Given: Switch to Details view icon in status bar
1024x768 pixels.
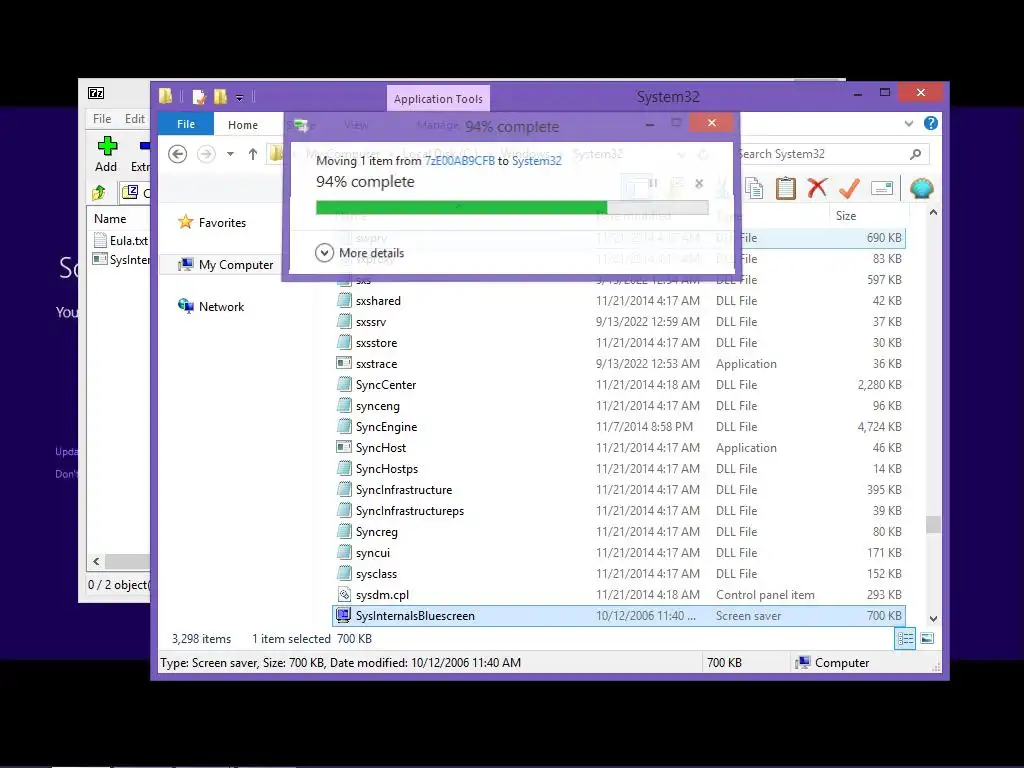Looking at the screenshot, I should coord(905,639).
